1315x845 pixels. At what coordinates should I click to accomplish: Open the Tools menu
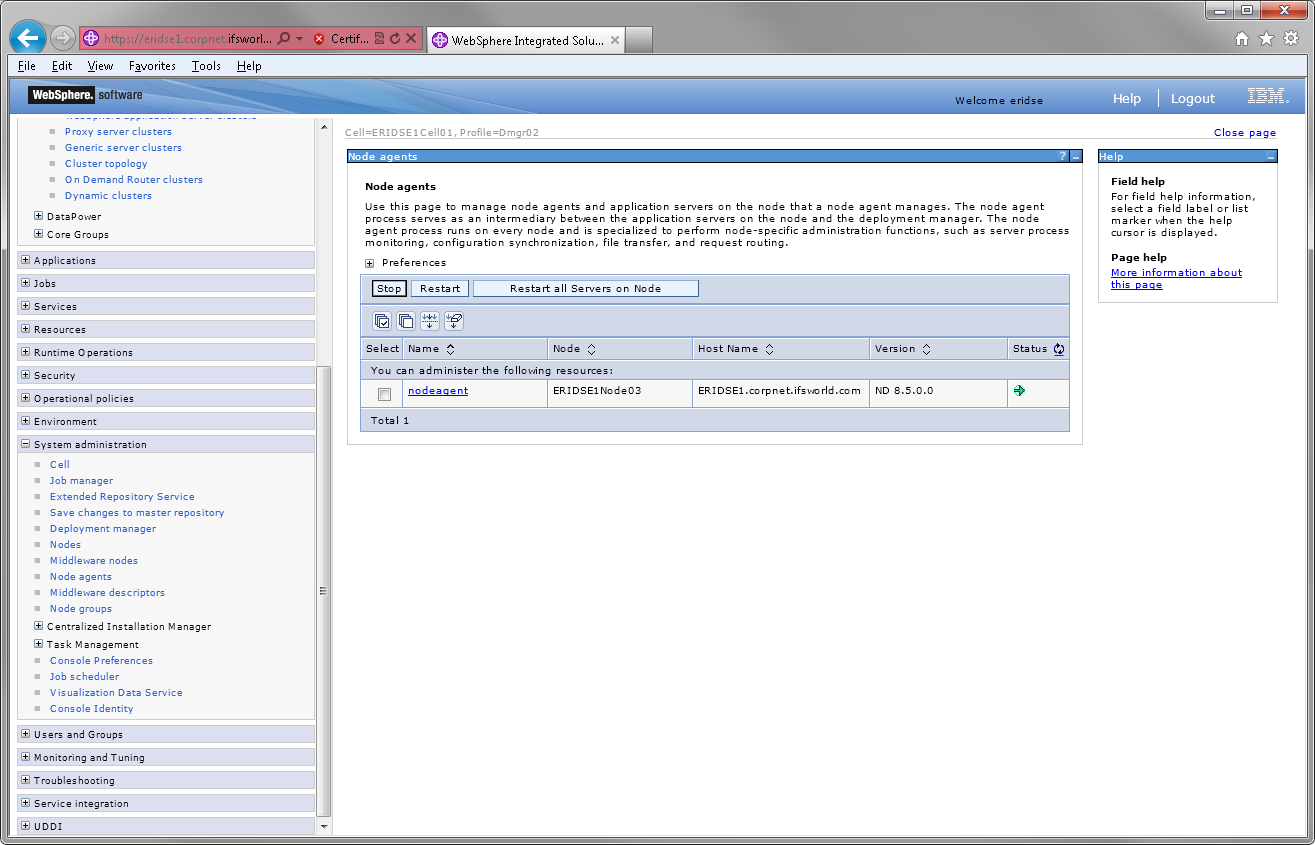(206, 66)
